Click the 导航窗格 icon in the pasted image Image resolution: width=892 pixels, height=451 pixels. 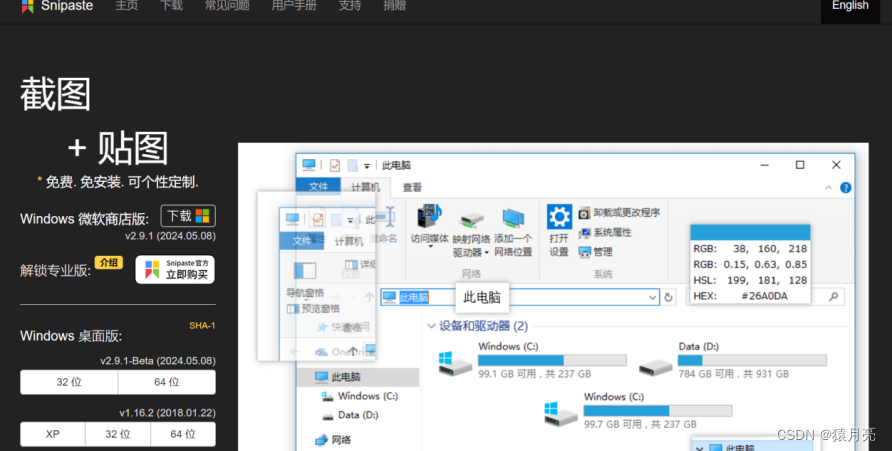coord(305,271)
